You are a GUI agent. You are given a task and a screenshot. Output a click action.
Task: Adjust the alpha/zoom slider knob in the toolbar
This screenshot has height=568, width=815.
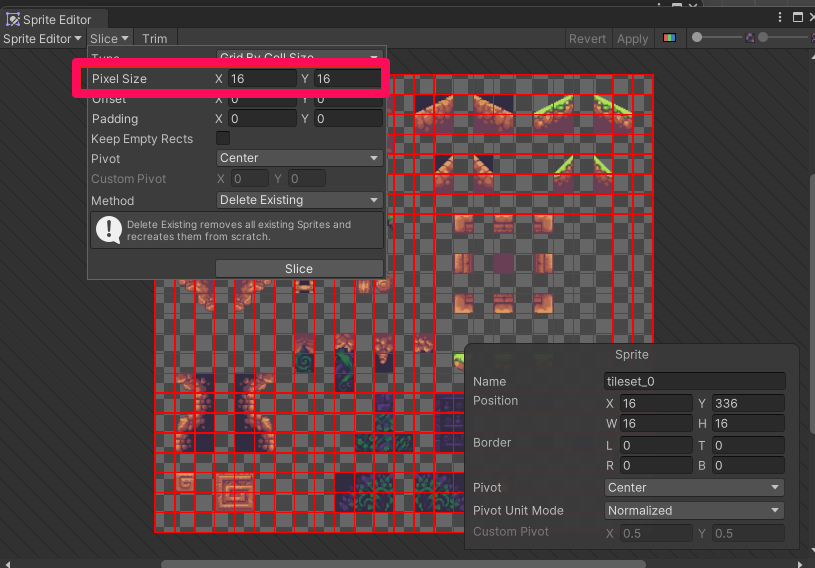coord(697,37)
